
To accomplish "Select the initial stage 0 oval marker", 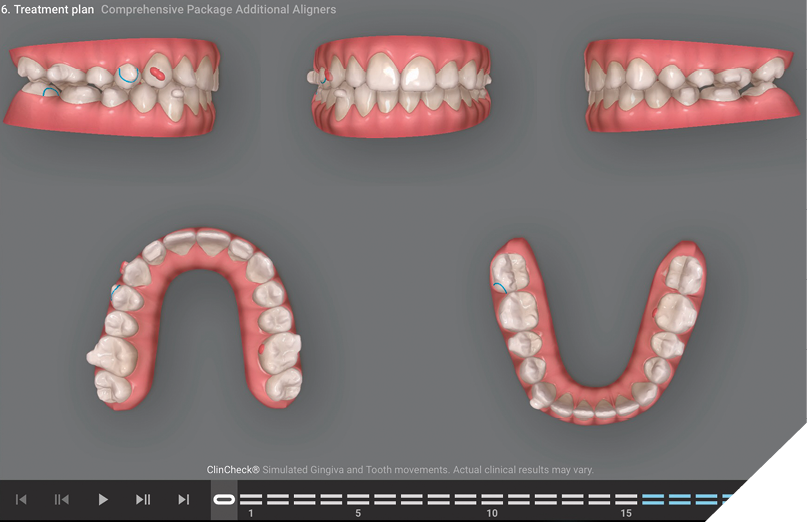I will click(x=224, y=499).
